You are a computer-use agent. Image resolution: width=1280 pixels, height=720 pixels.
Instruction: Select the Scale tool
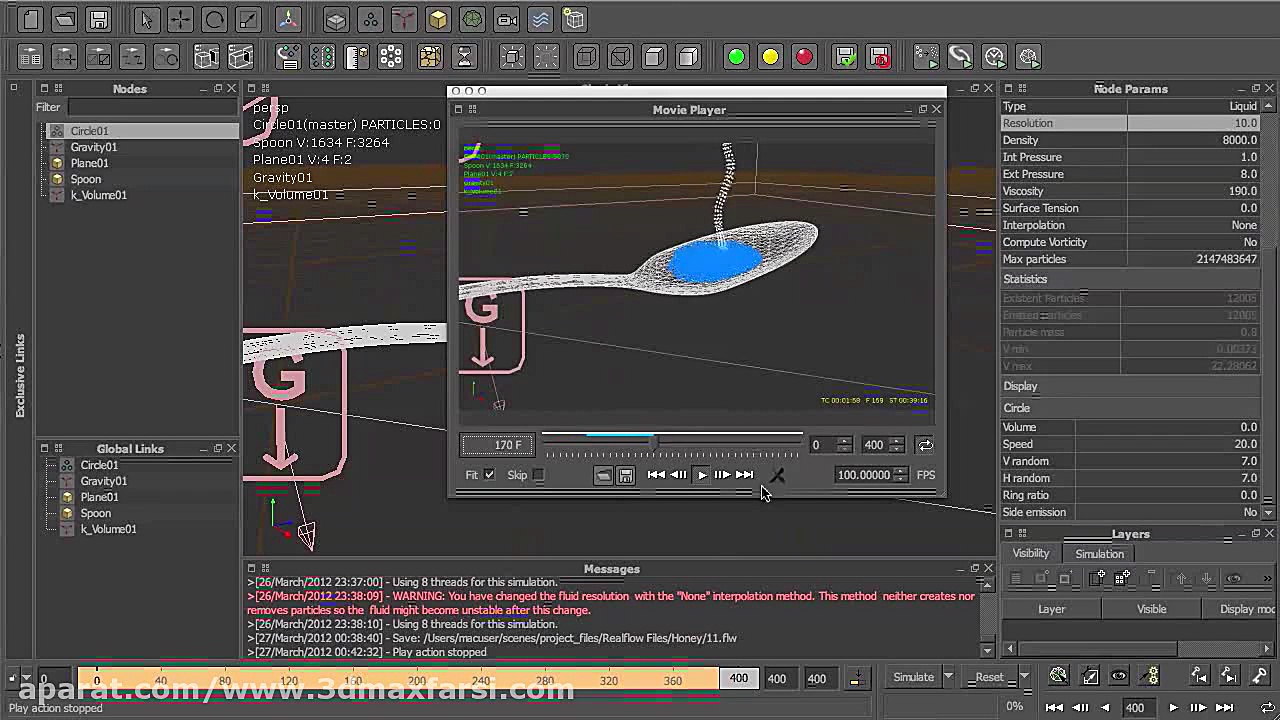coord(246,19)
